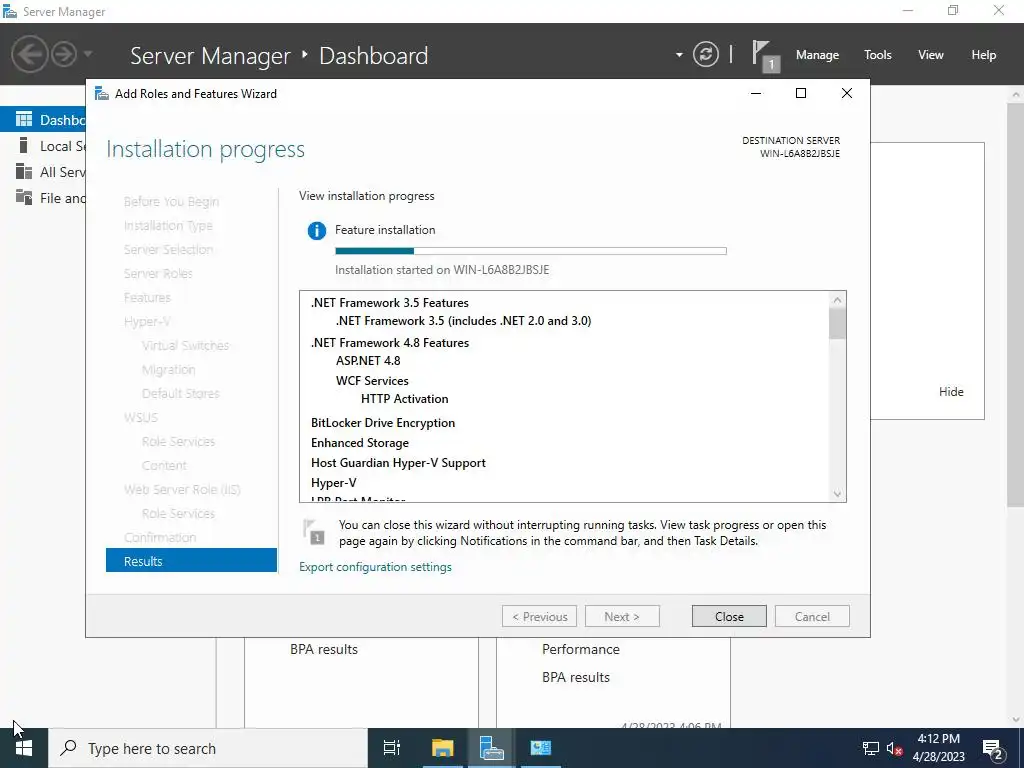Select All Servers in the sidebar
Screen dimensions: 1024x768
[43, 172]
